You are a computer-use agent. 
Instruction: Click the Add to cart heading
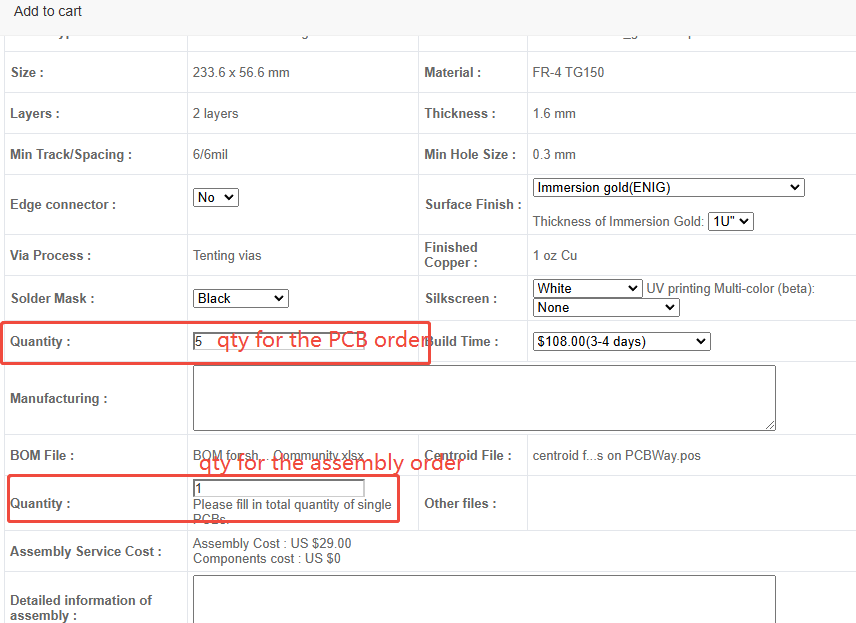(48, 11)
